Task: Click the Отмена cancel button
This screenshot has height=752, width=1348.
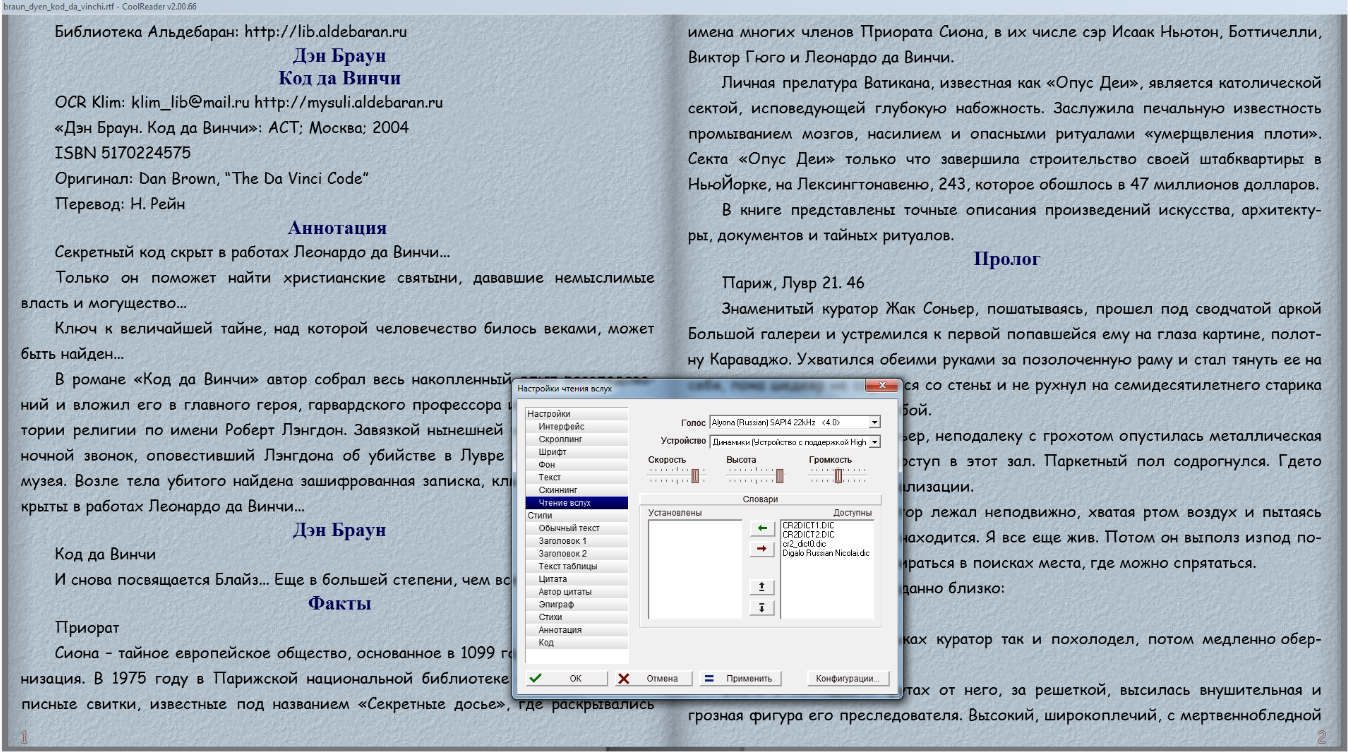Action: (x=652, y=678)
